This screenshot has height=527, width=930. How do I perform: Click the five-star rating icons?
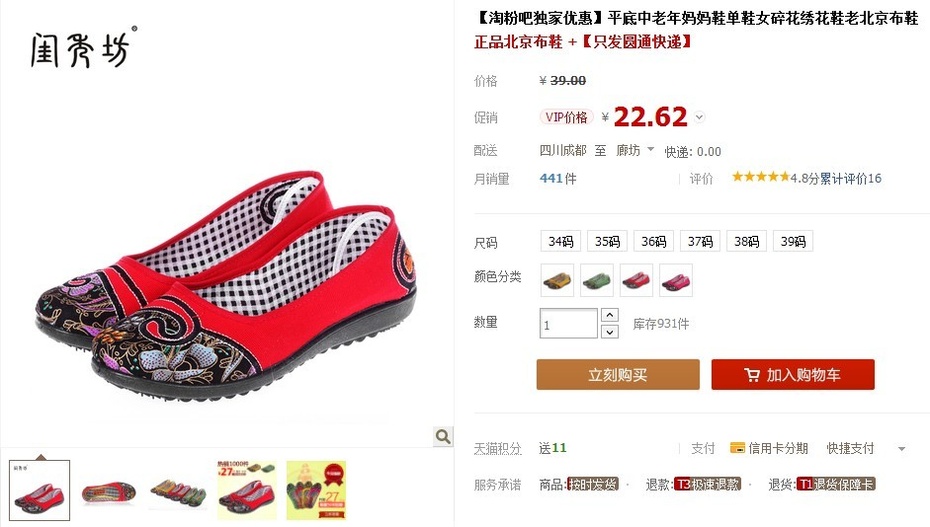click(760, 177)
